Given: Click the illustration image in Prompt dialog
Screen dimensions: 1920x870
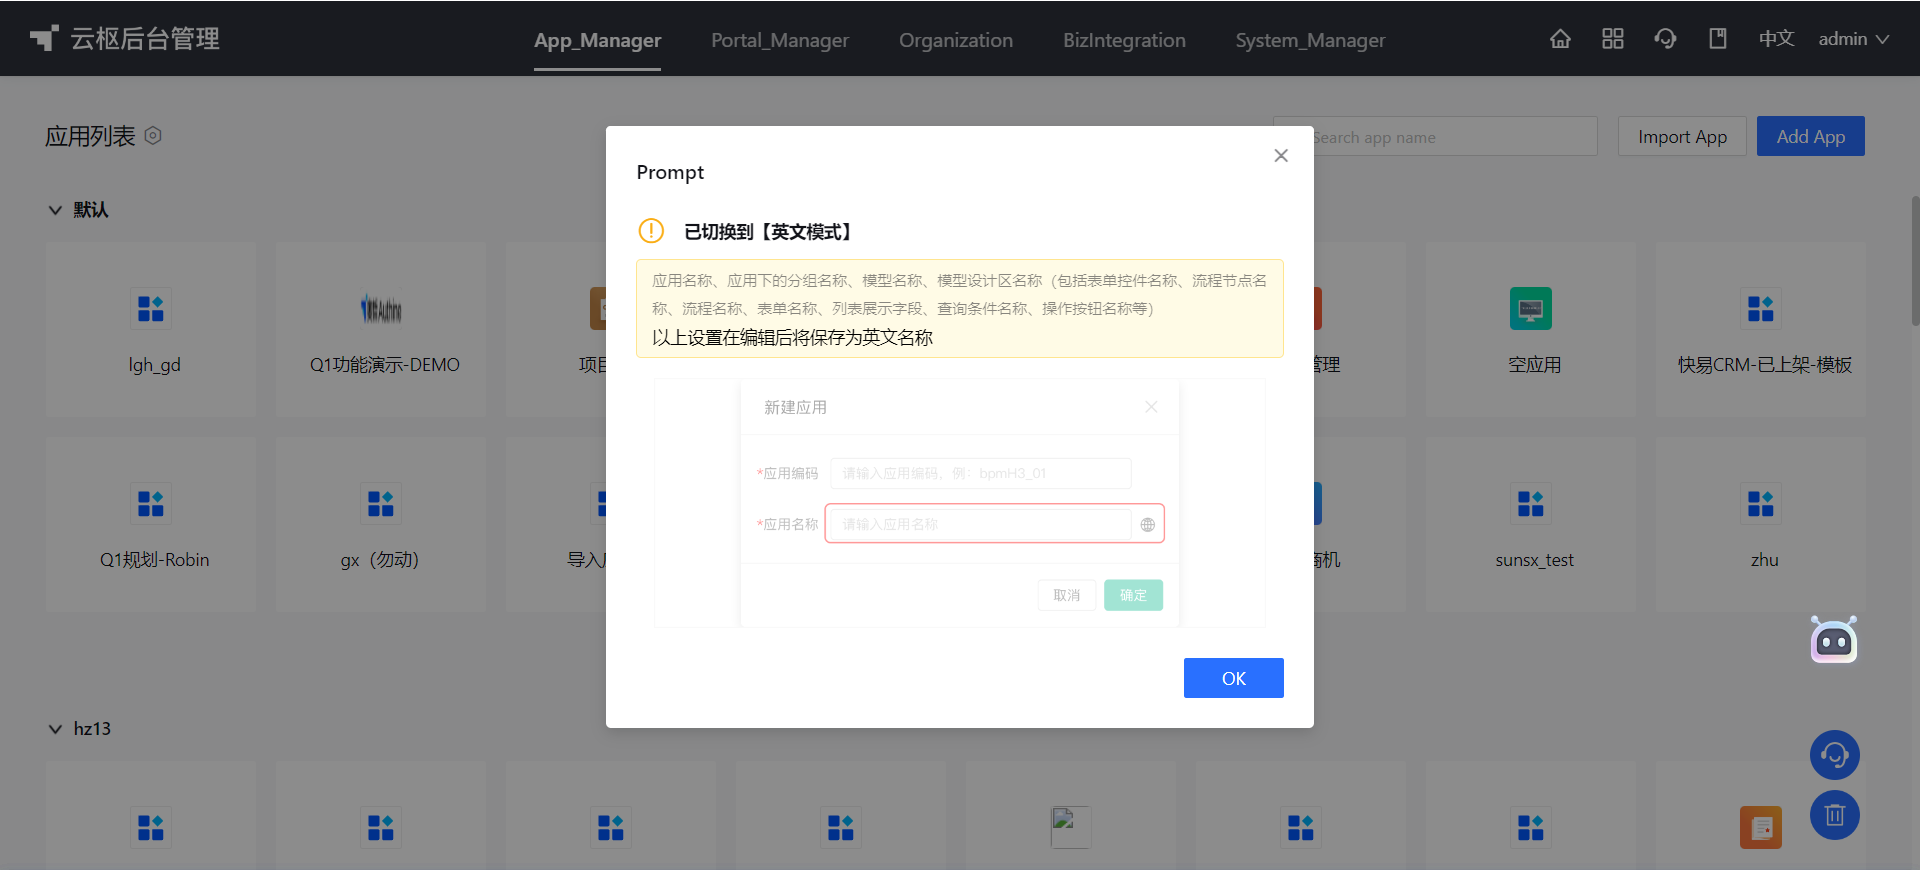Looking at the screenshot, I should (960, 503).
